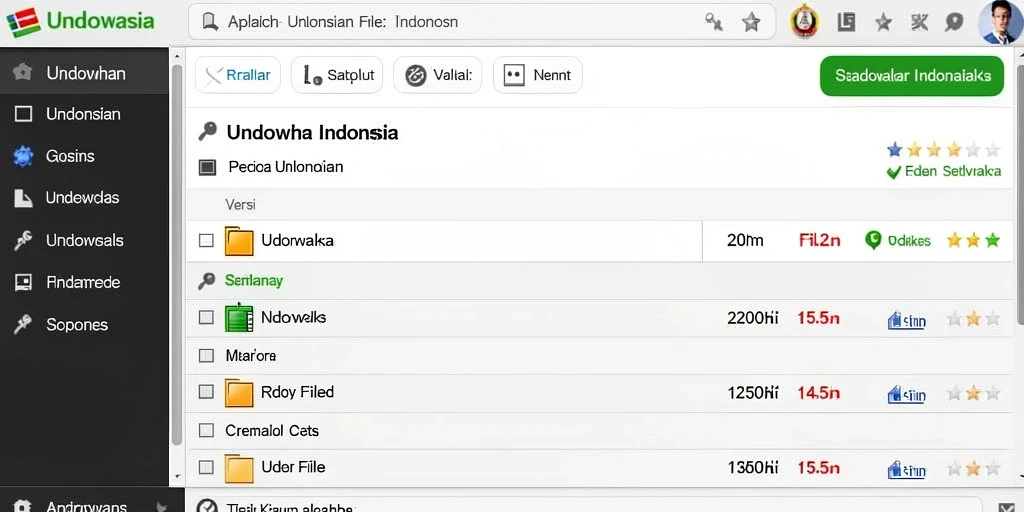Open the user profile avatar
This screenshot has height=512, width=1024.
tap(1000, 22)
